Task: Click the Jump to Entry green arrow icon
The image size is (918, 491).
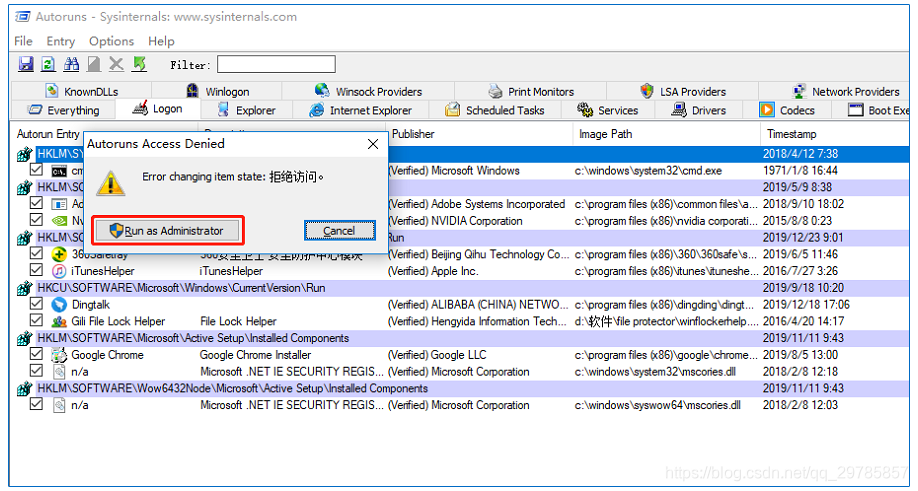Action: coord(139,64)
